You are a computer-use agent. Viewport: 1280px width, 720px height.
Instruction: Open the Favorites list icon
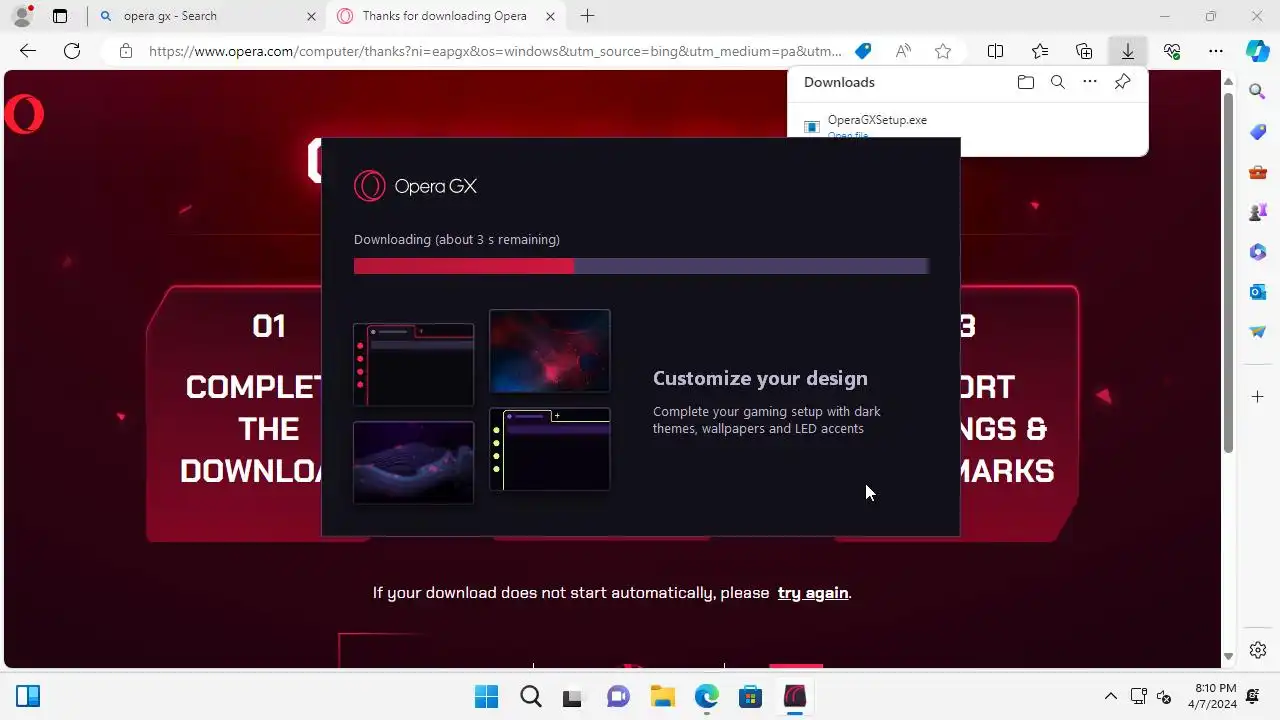point(1040,51)
